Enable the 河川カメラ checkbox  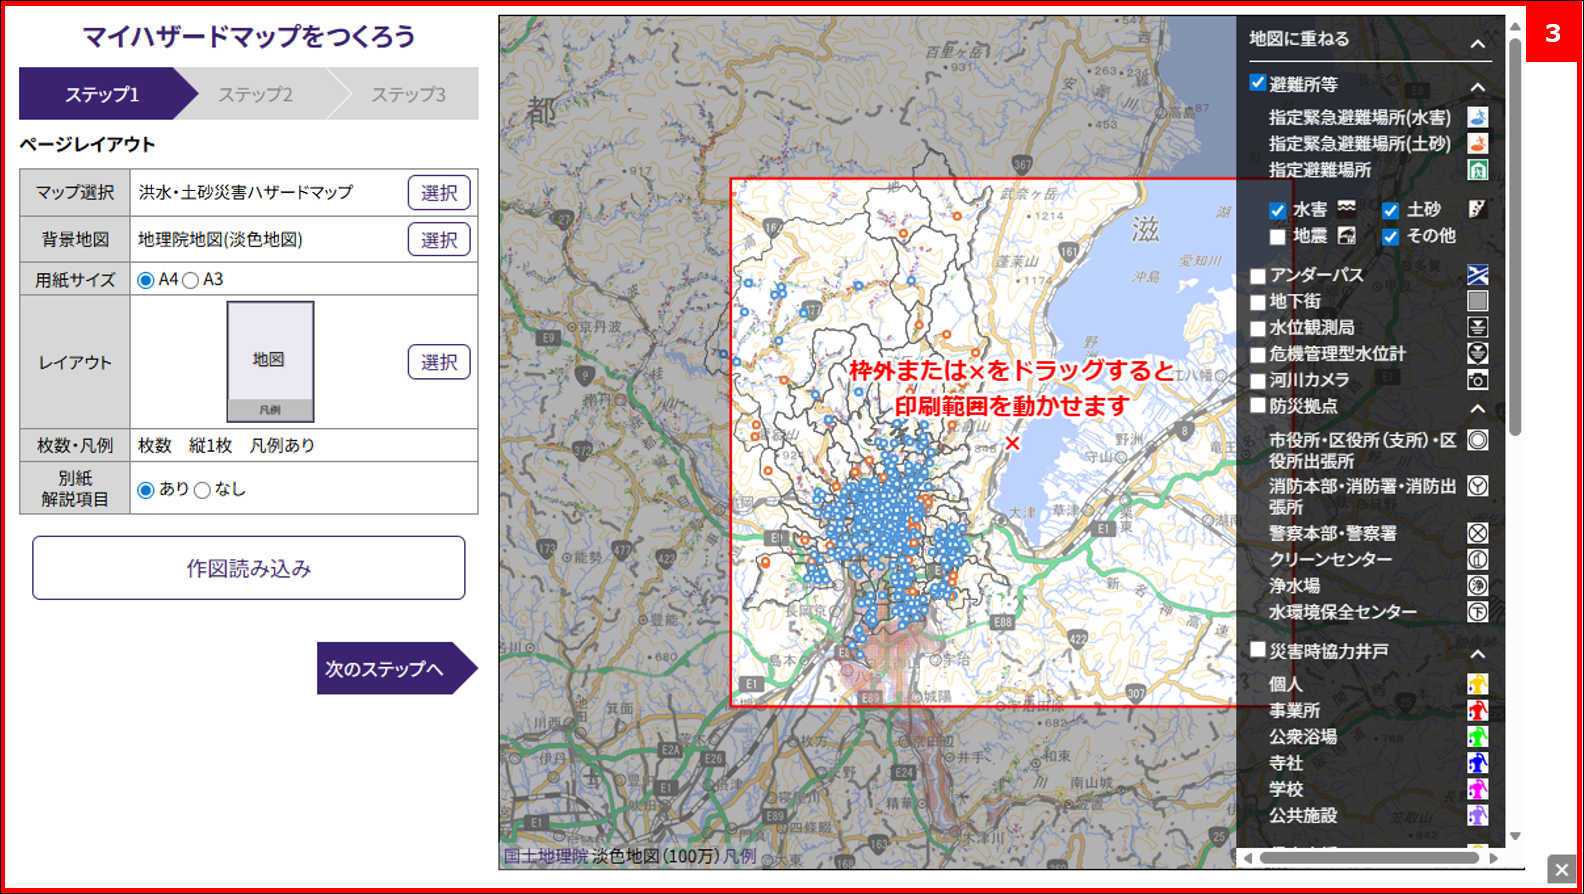1258,381
